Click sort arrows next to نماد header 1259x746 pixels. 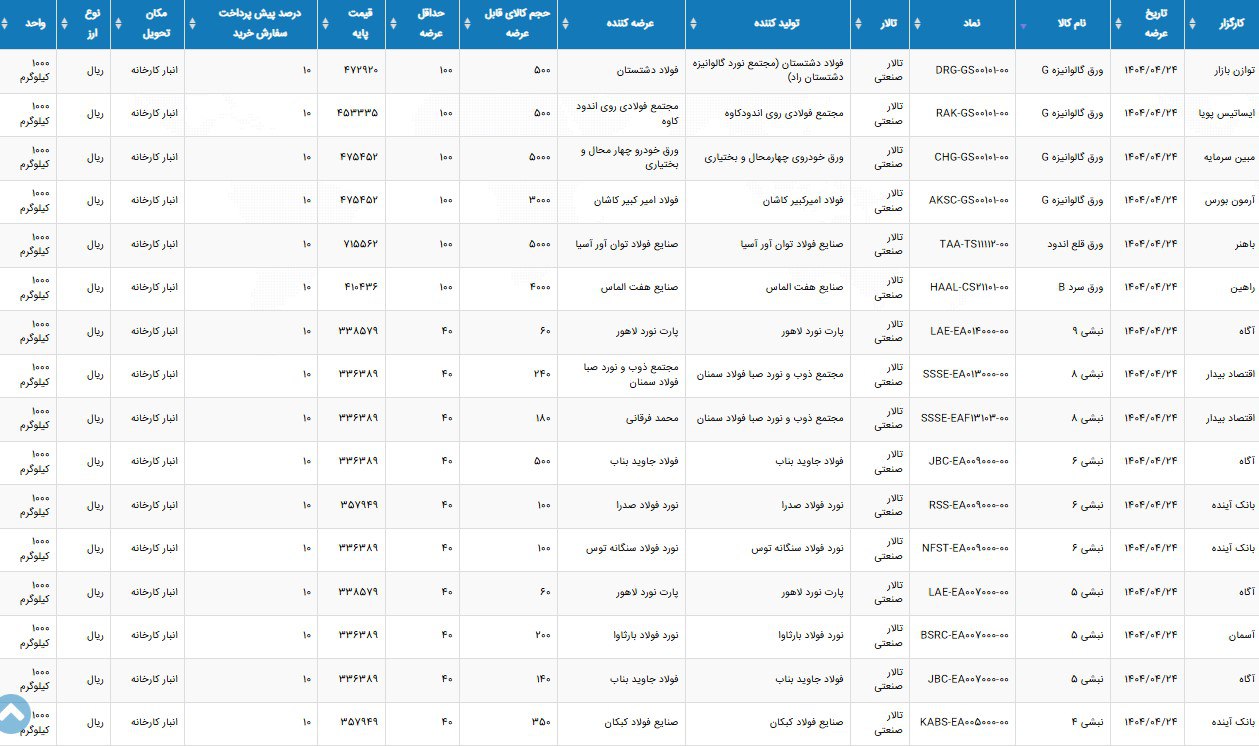click(917, 25)
